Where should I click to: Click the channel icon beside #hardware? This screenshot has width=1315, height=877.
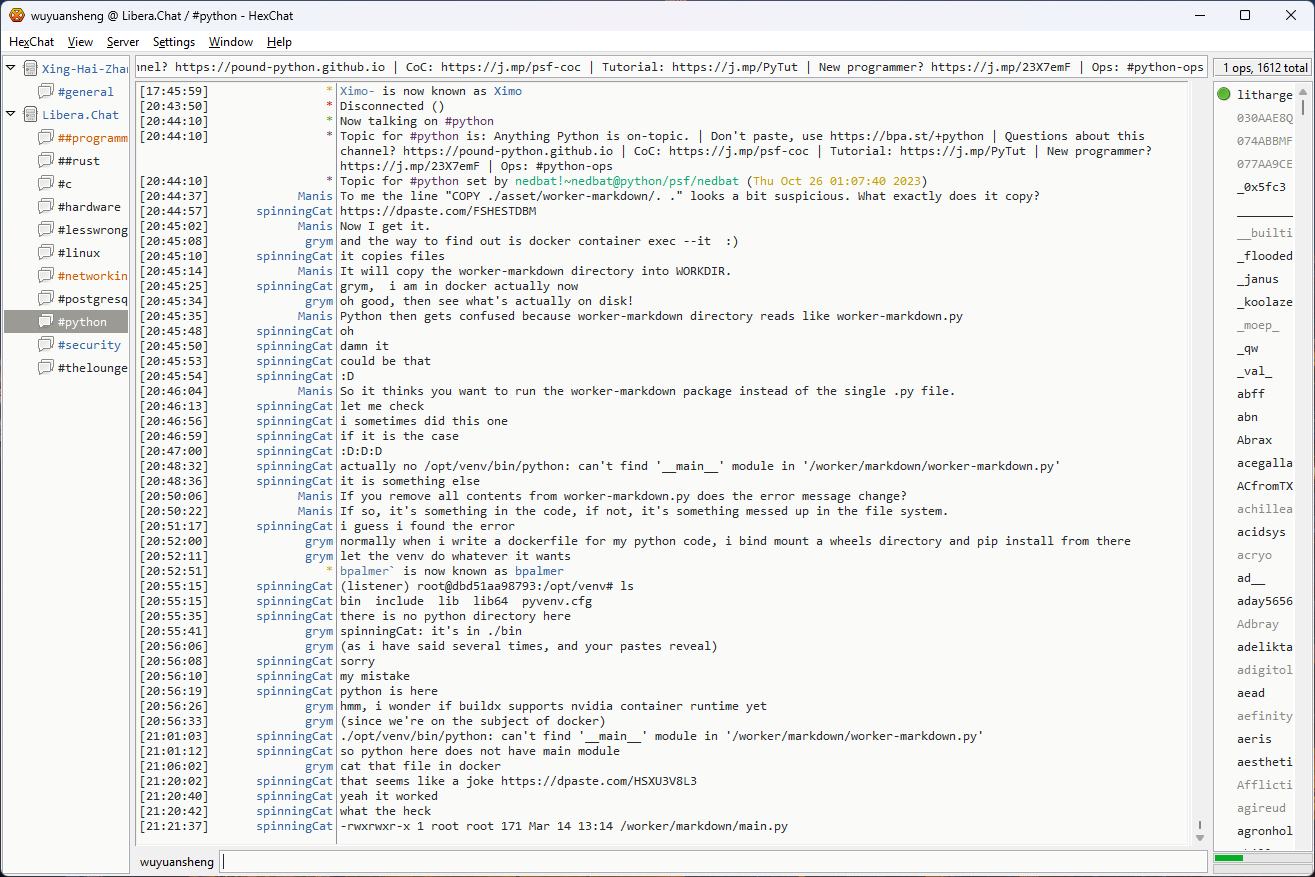[46, 207]
